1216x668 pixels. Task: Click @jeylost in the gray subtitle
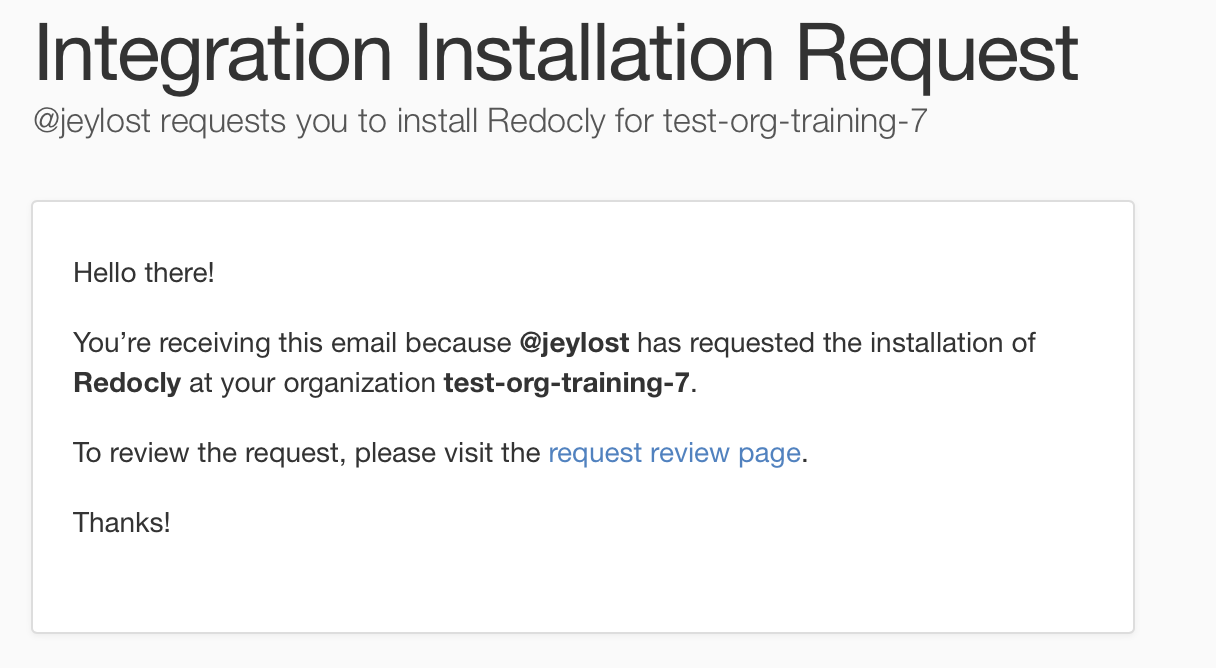click(x=92, y=123)
